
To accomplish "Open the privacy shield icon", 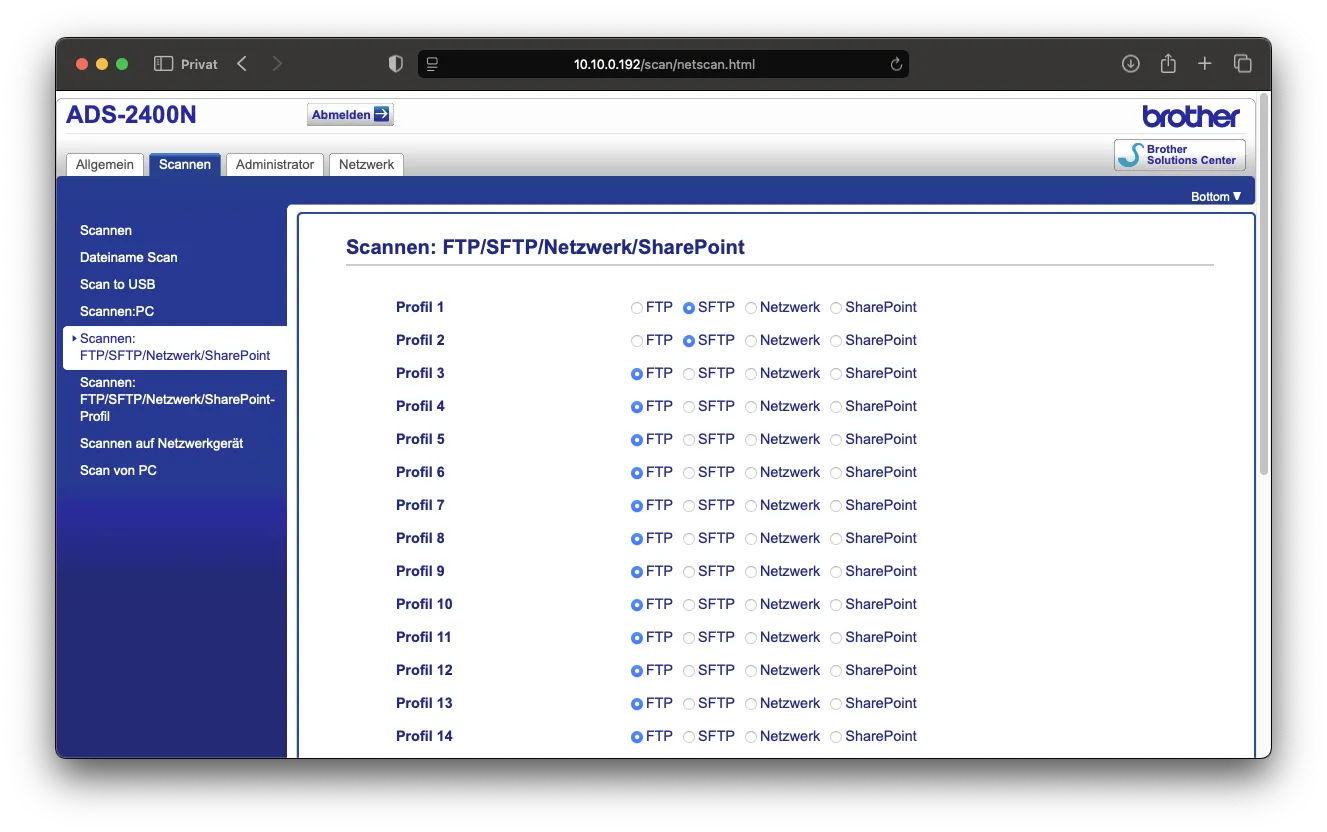I will [395, 64].
